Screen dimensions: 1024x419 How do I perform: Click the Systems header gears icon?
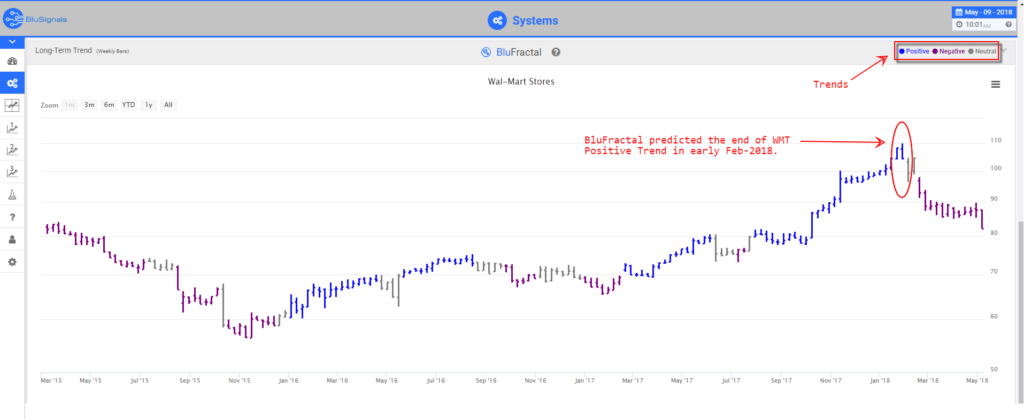pos(497,20)
